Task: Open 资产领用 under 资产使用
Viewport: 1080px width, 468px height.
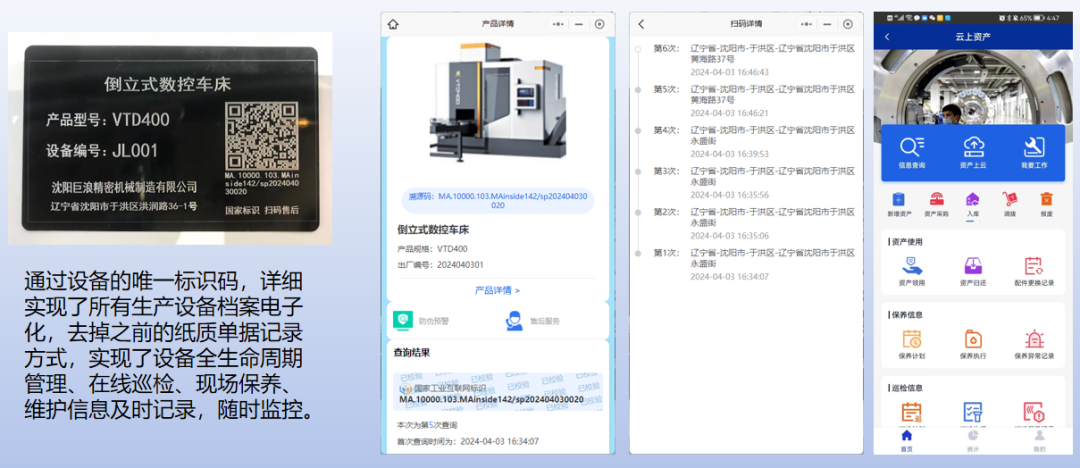Action: point(912,271)
